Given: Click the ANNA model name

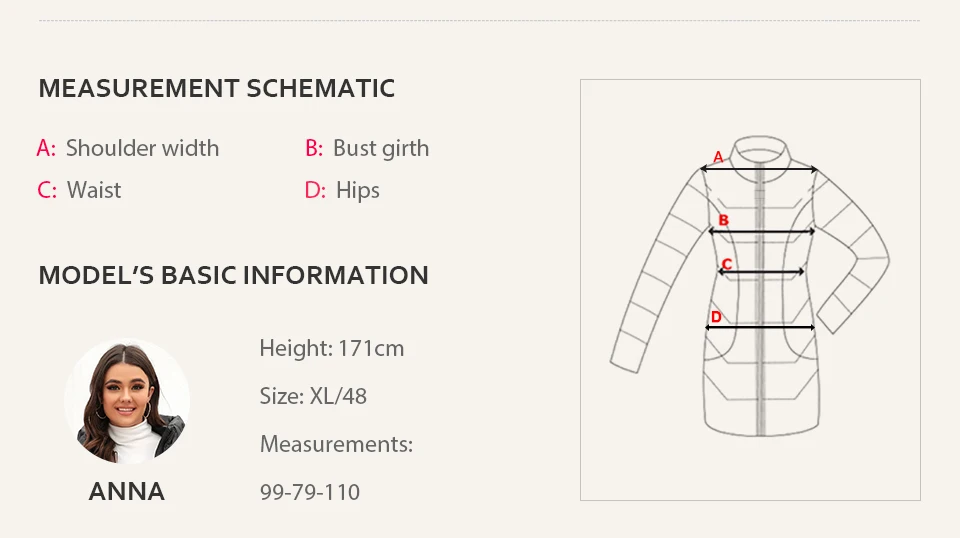Looking at the screenshot, I should coord(127,491).
